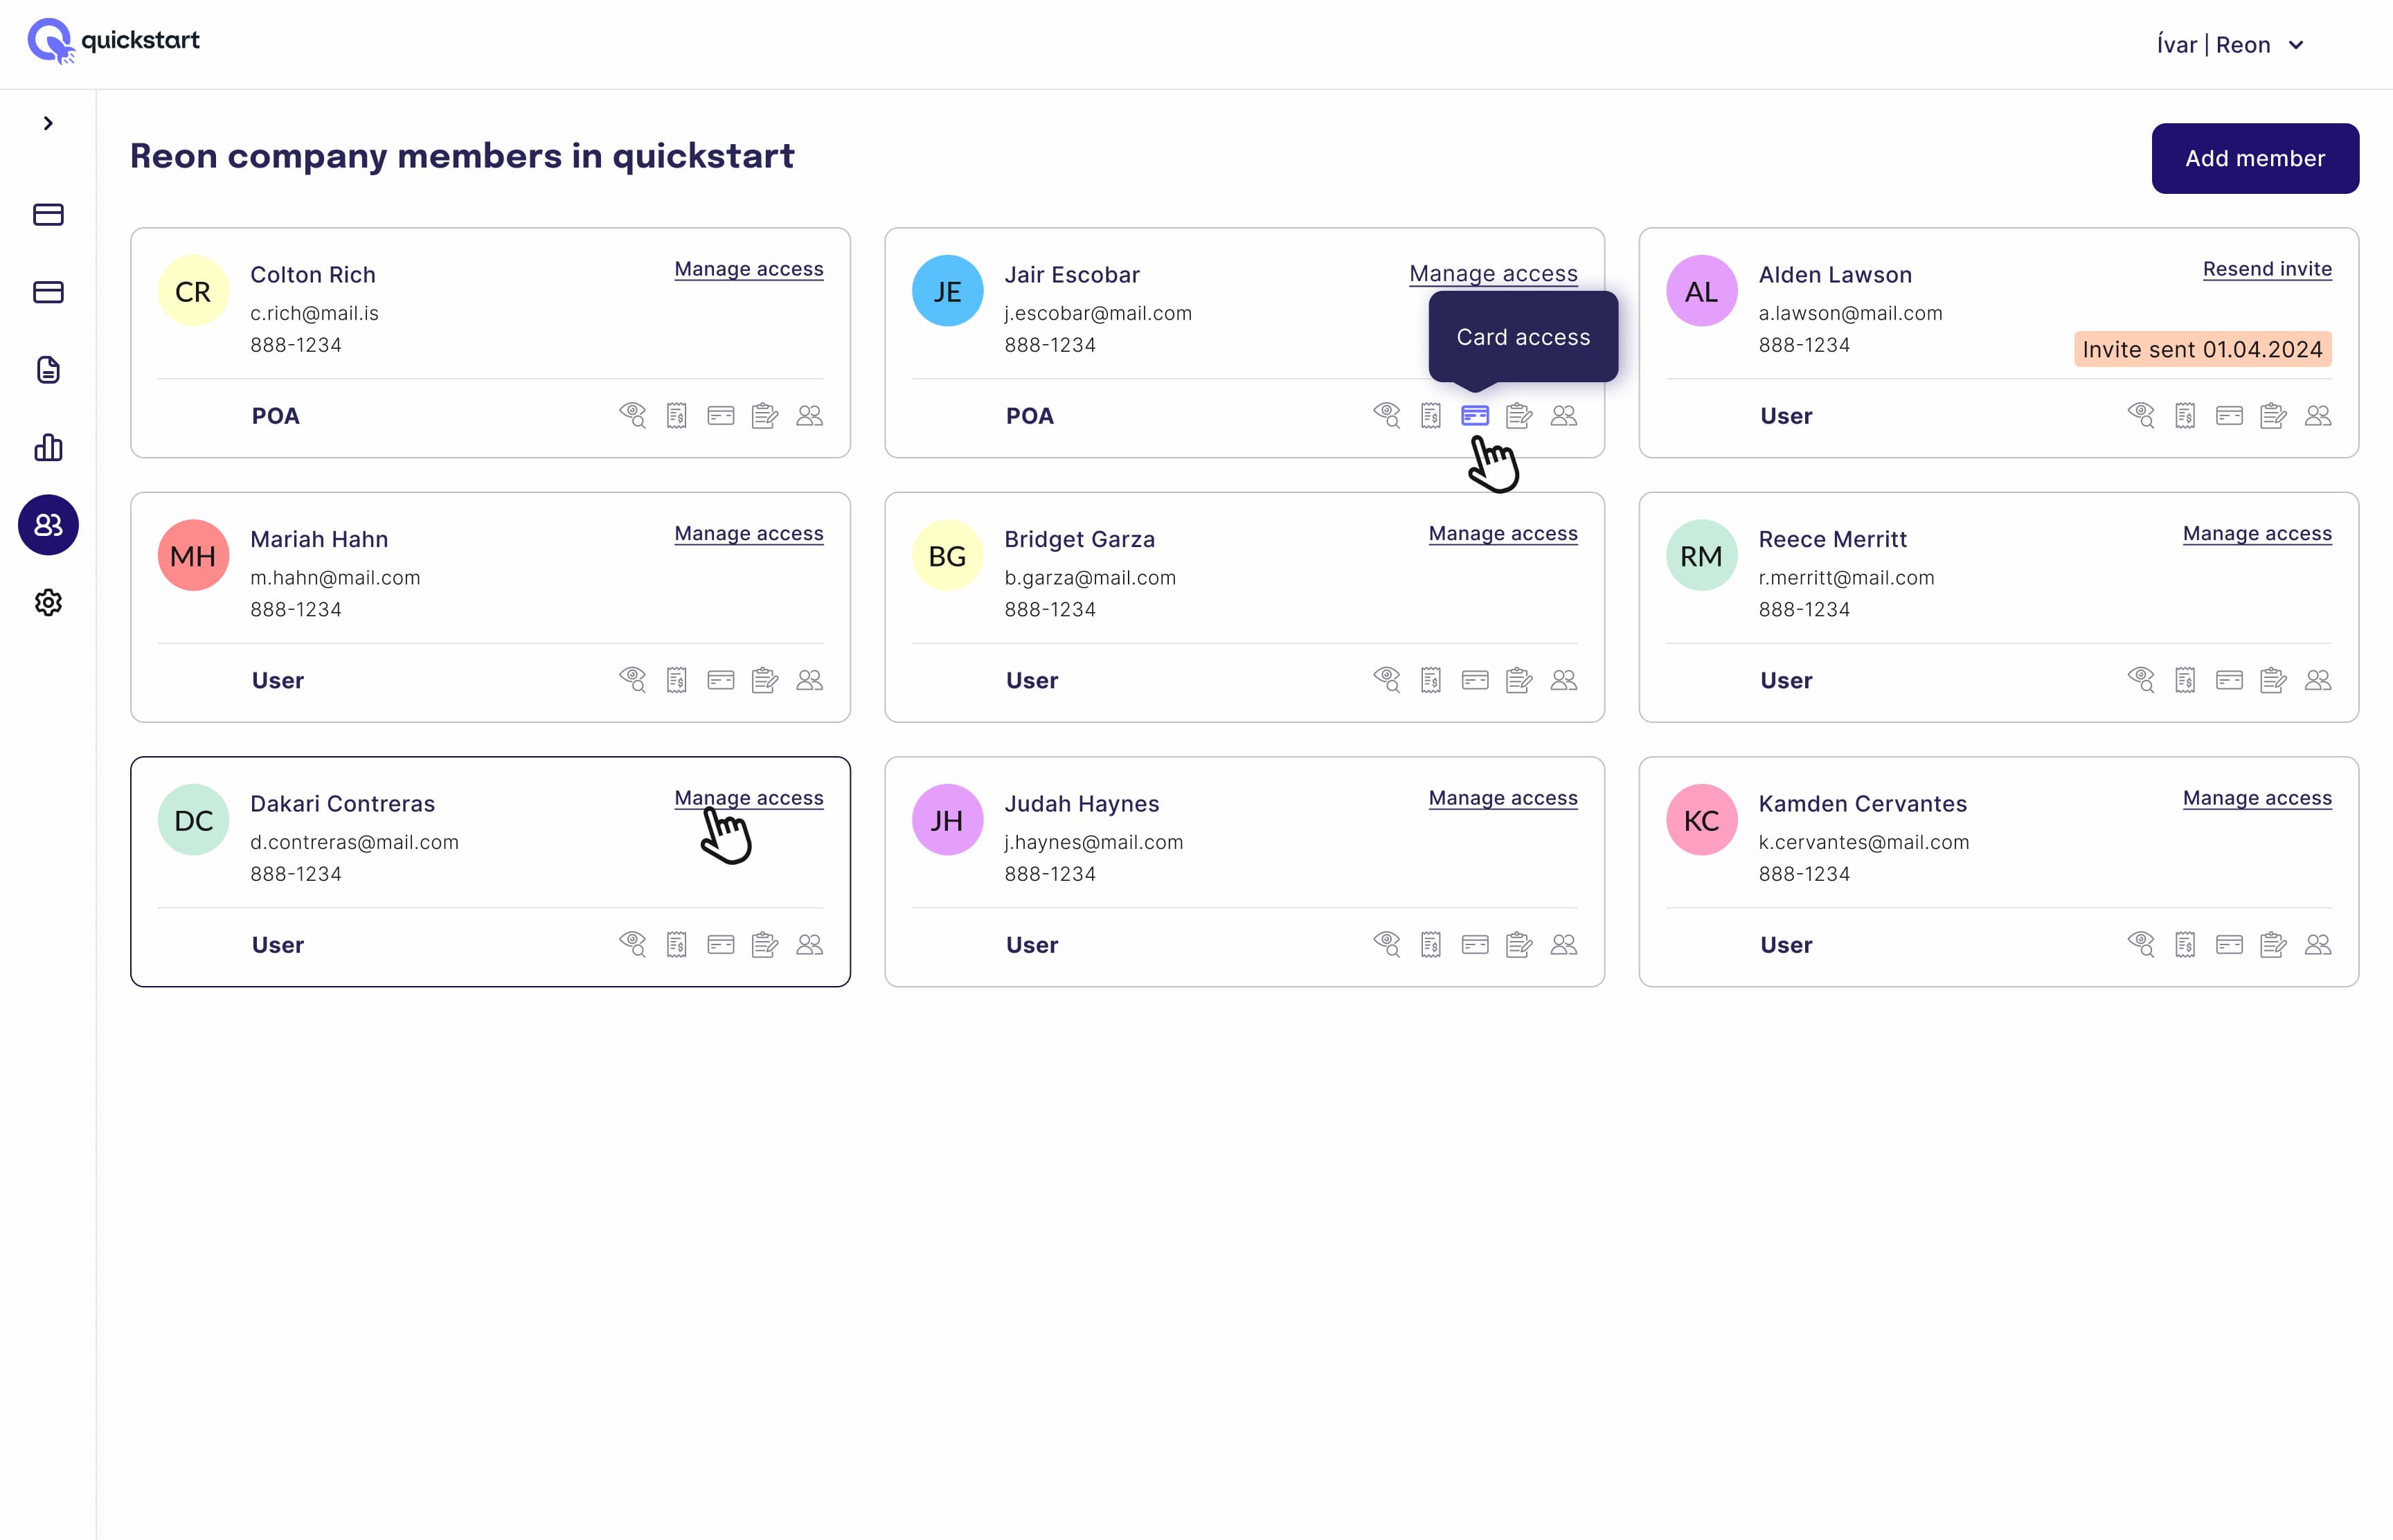
Task: Click the transactions receipt icon on Colton Rich's card
Action: 676,415
